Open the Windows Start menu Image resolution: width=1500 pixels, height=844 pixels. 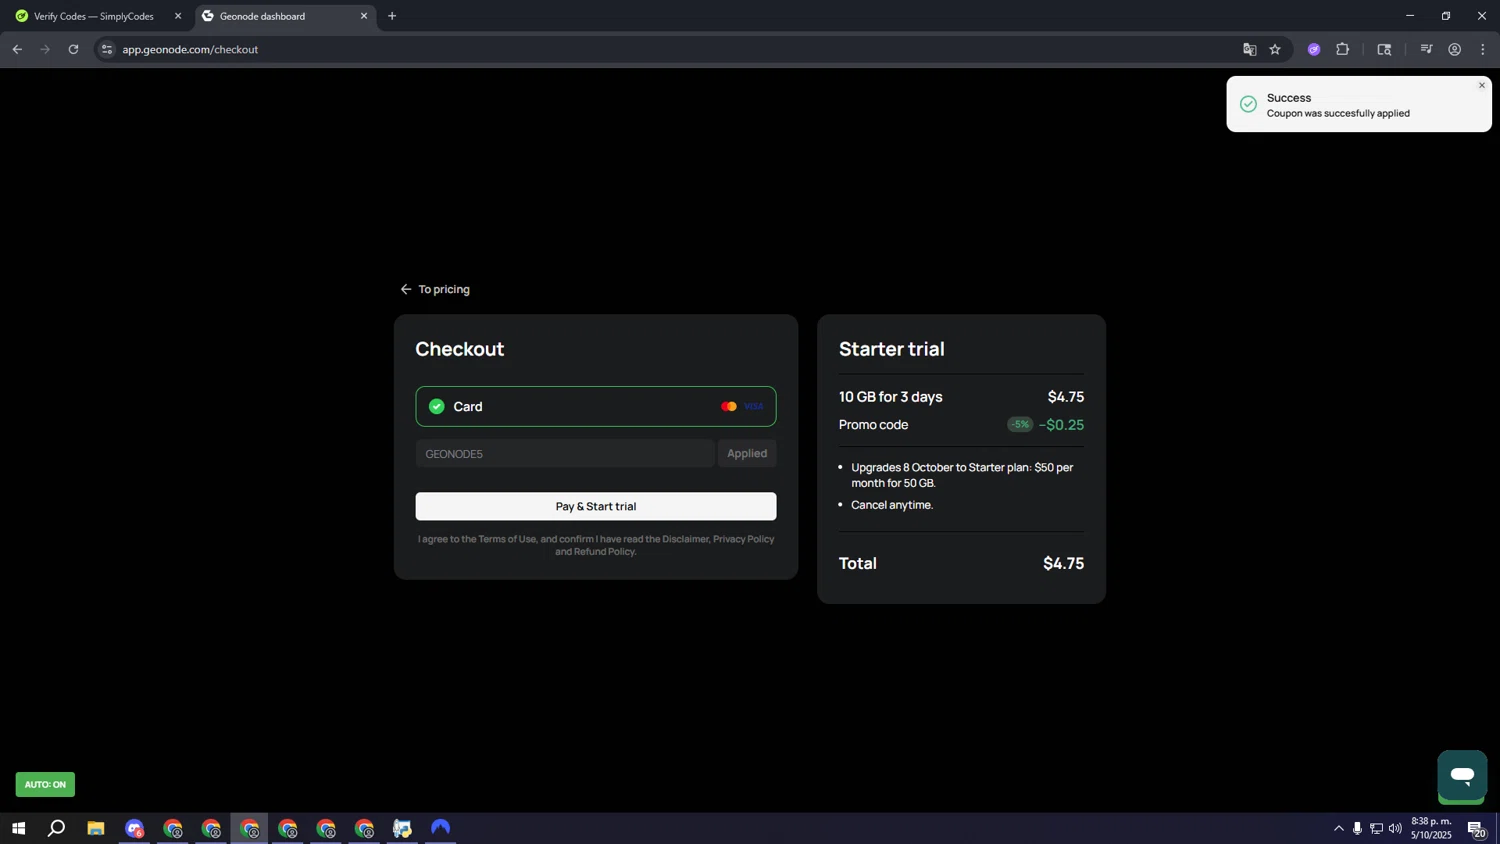point(18,828)
